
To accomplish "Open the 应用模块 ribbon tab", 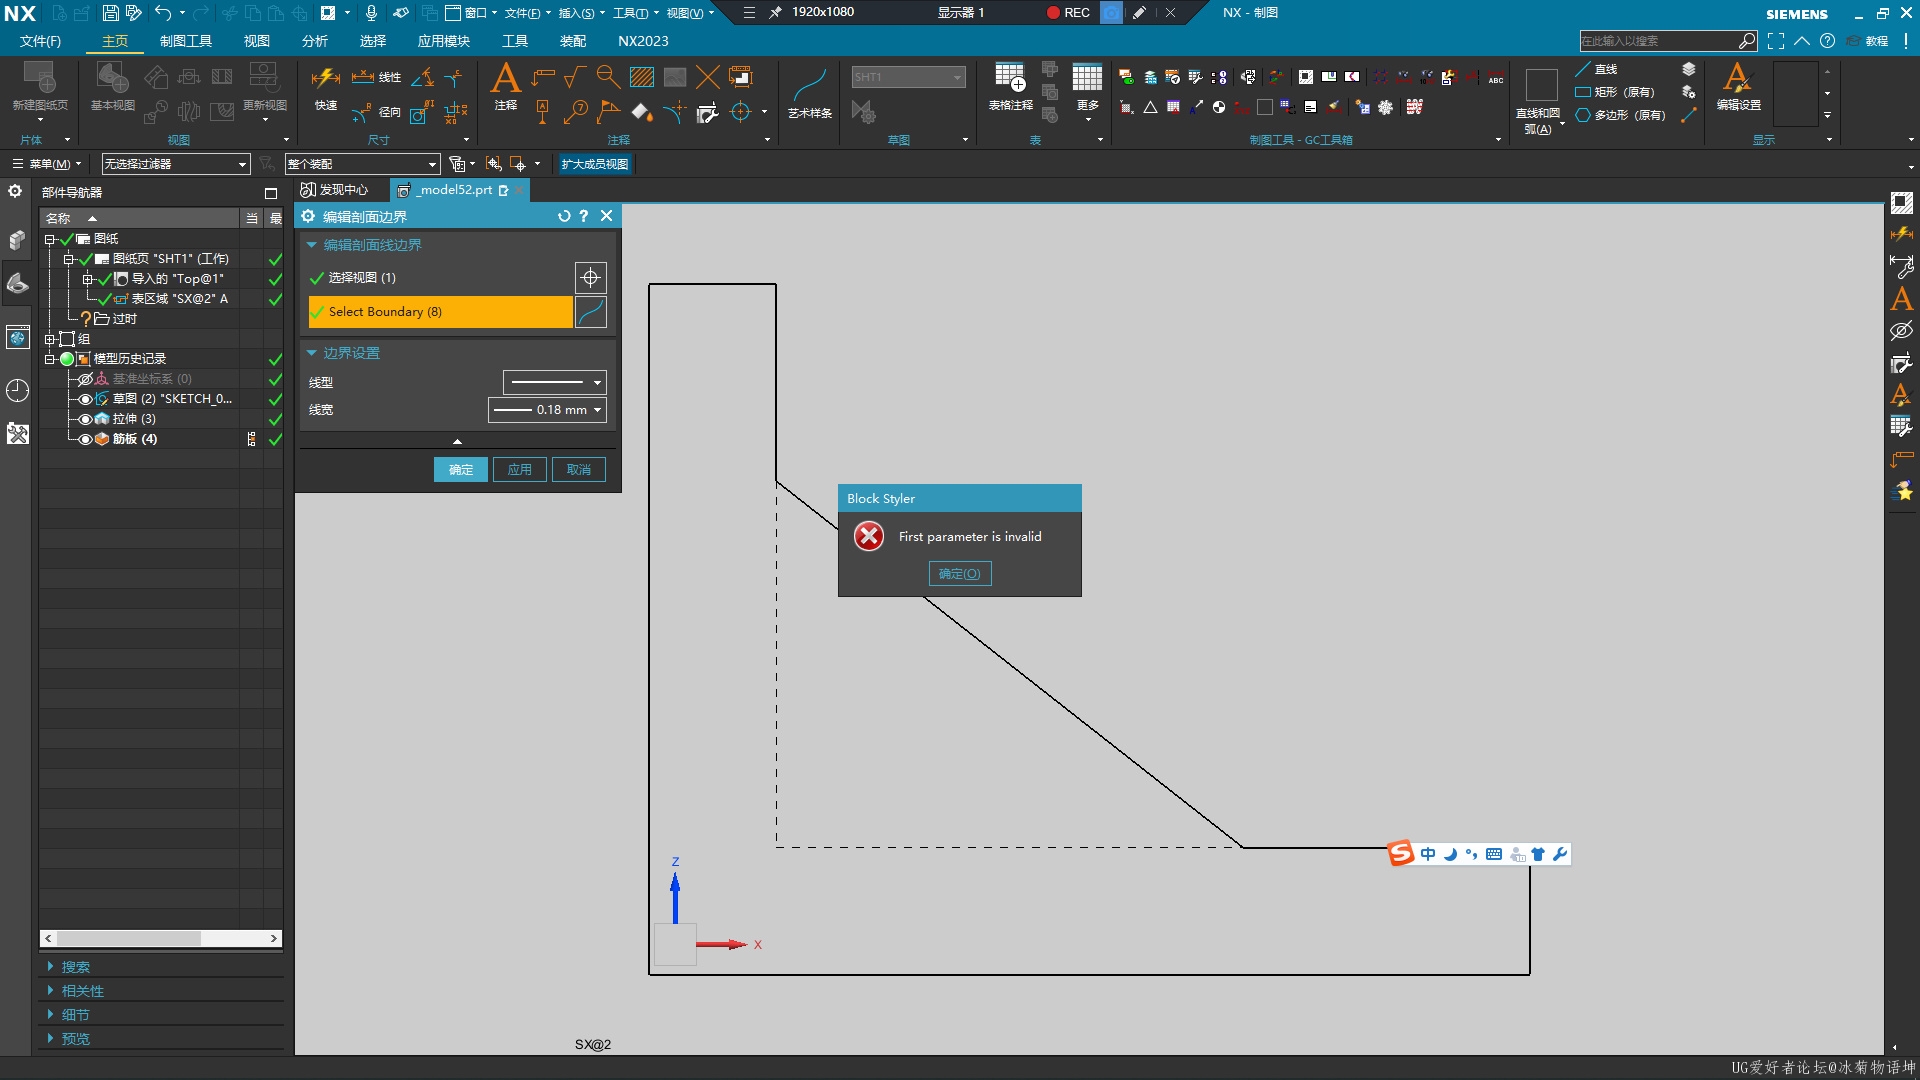I will (x=443, y=41).
